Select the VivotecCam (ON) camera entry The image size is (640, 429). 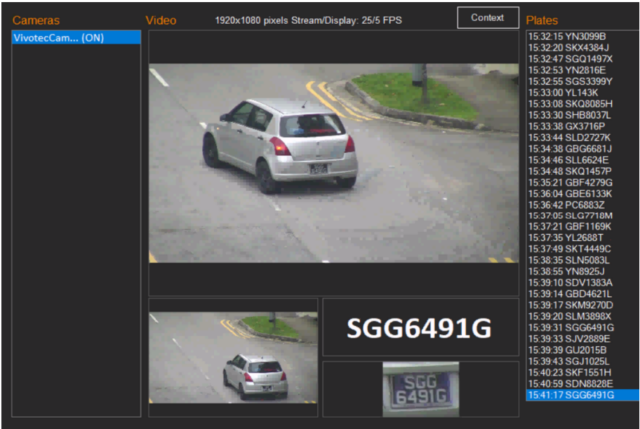click(76, 38)
